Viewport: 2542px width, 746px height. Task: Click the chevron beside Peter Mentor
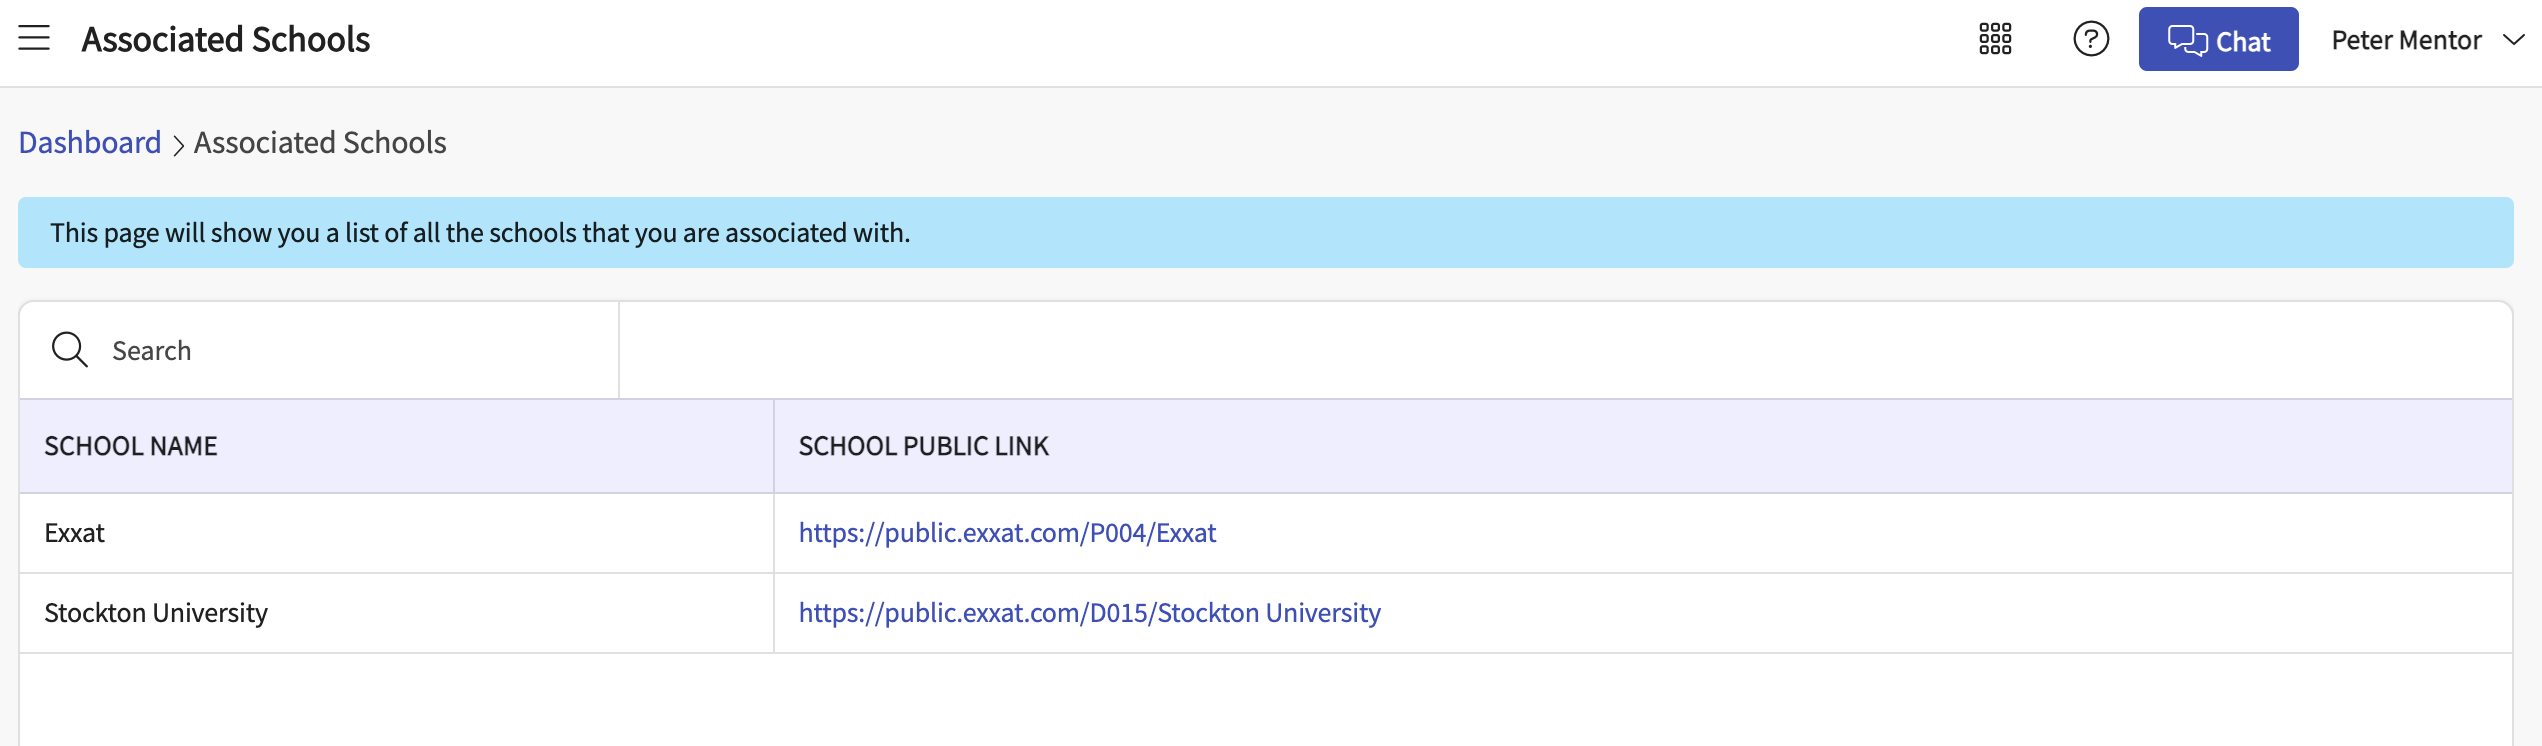[2513, 40]
